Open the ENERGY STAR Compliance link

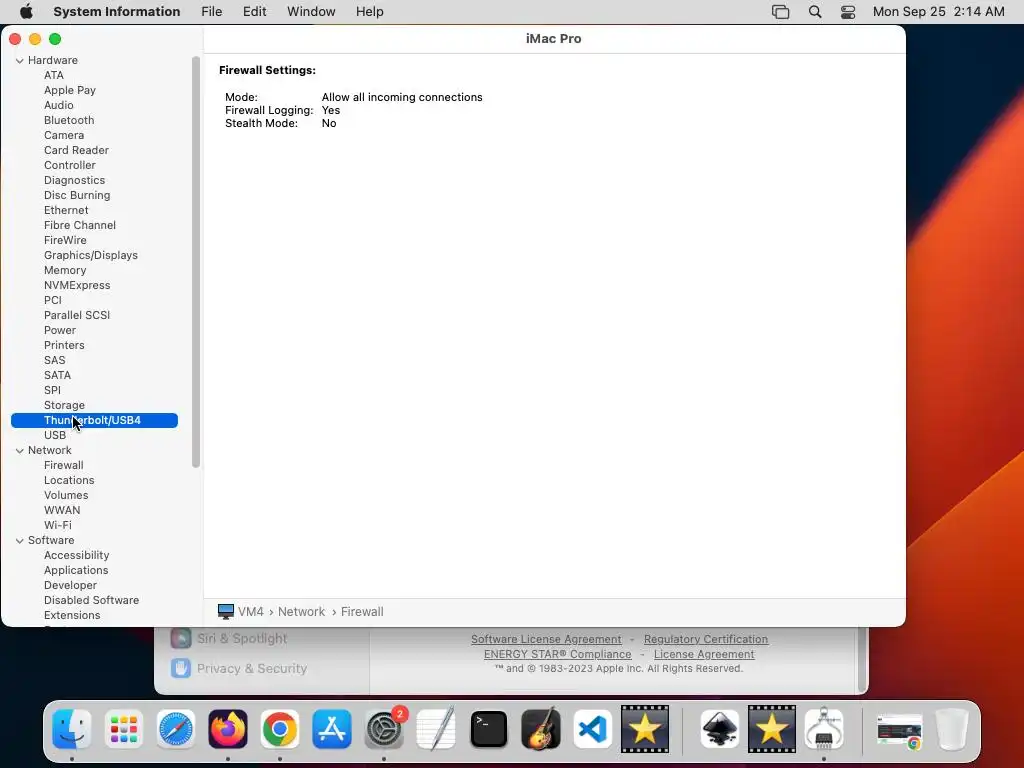point(558,654)
